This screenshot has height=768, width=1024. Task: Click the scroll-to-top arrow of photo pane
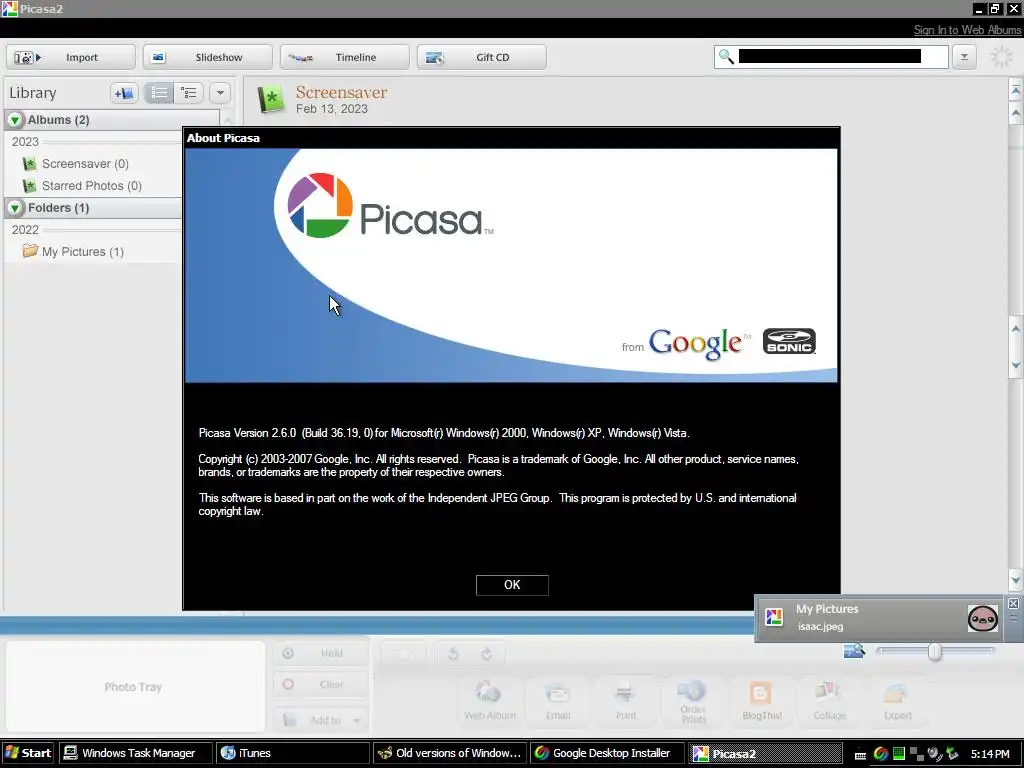[1016, 90]
